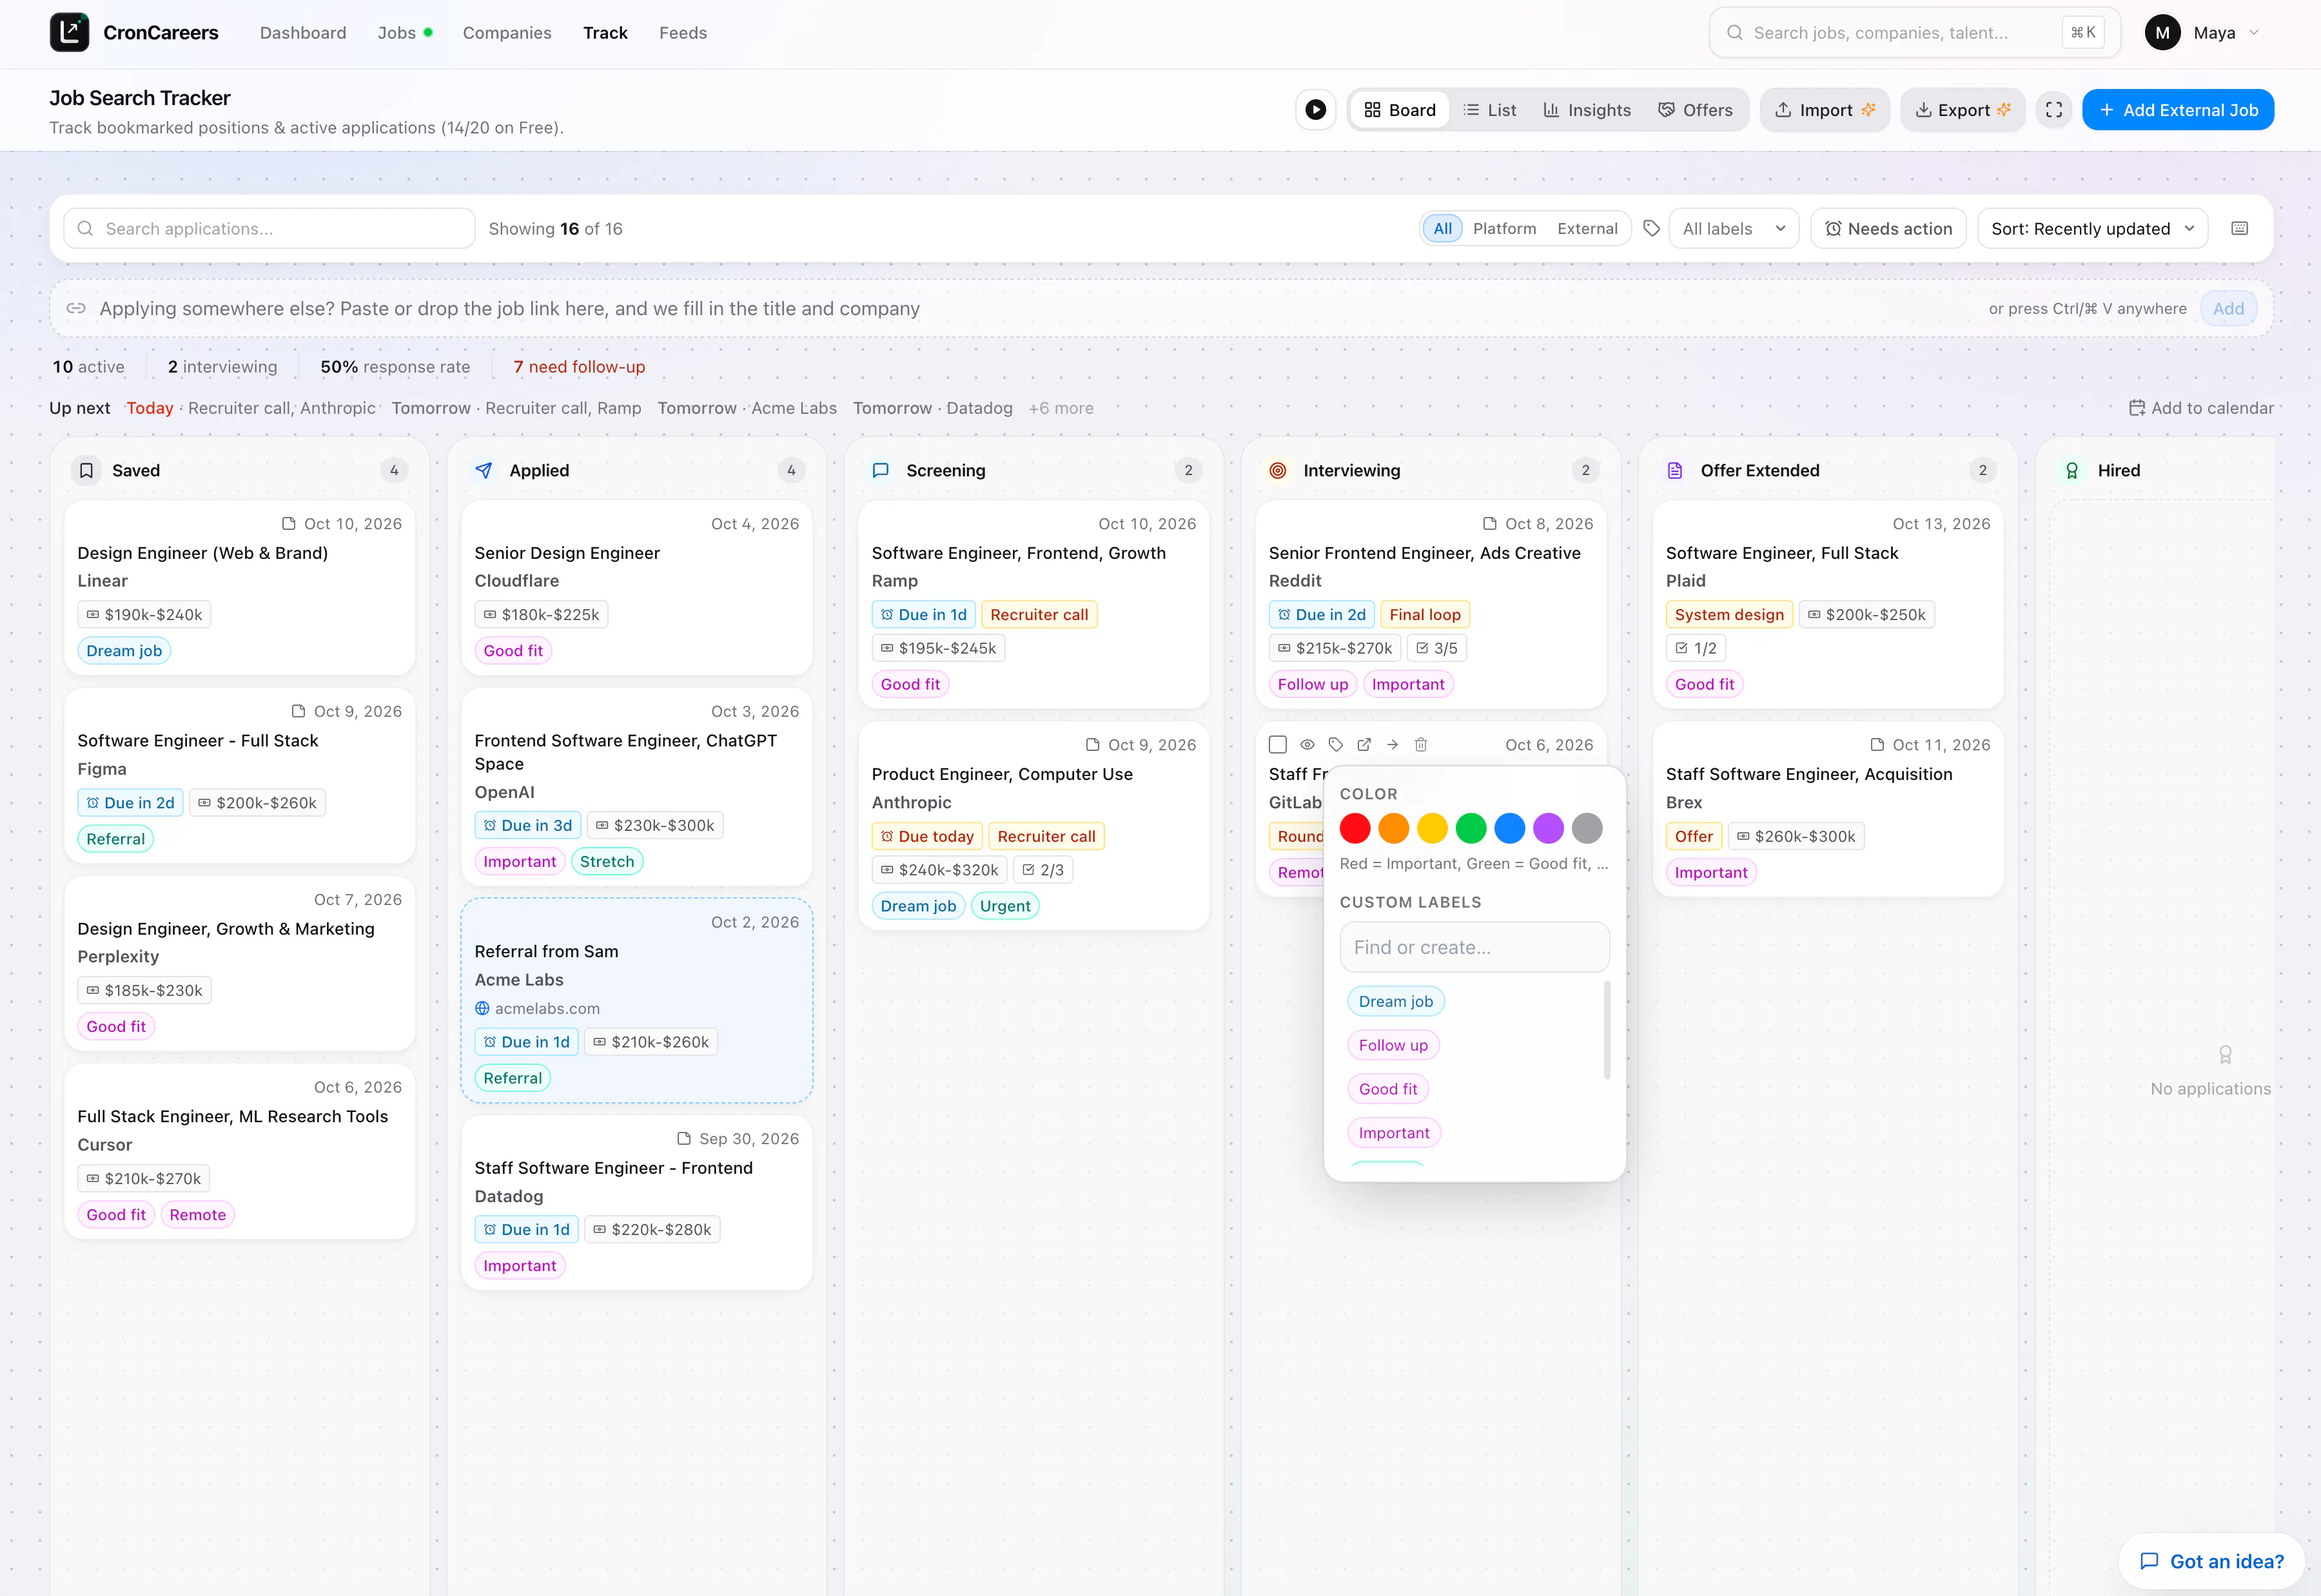Click the view eye icon on GitLab card
Viewport: 2321px width, 1596px height.
tap(1307, 745)
